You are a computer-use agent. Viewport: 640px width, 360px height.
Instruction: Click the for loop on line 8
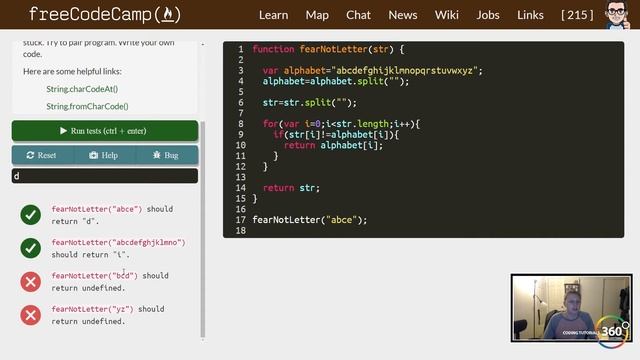[341, 124]
